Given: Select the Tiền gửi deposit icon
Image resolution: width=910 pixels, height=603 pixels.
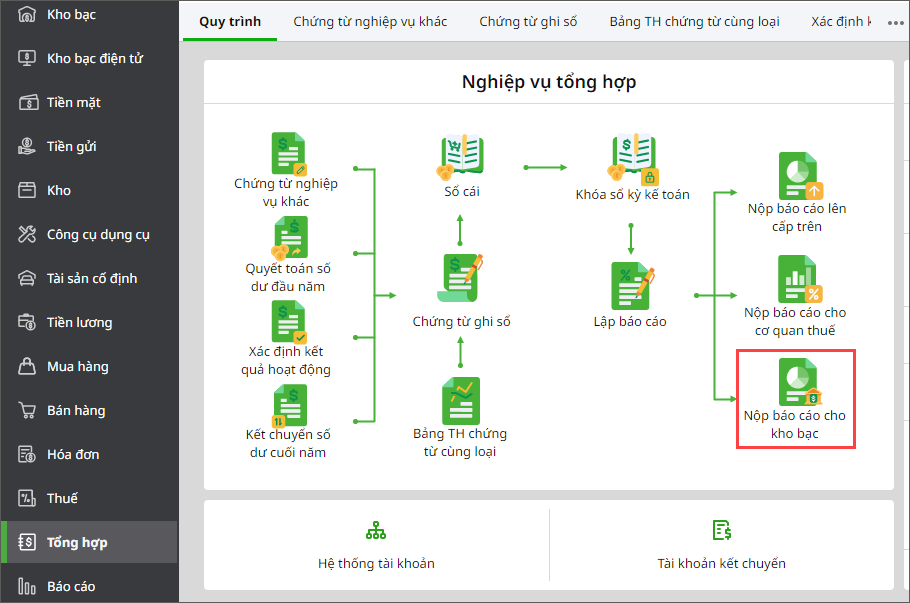Looking at the screenshot, I should click(27, 146).
